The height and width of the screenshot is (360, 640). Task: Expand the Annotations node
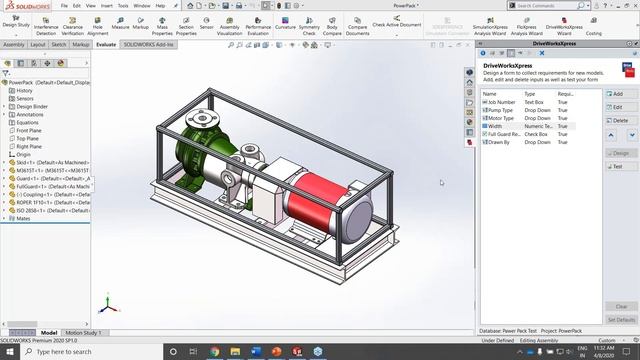tap(4, 114)
